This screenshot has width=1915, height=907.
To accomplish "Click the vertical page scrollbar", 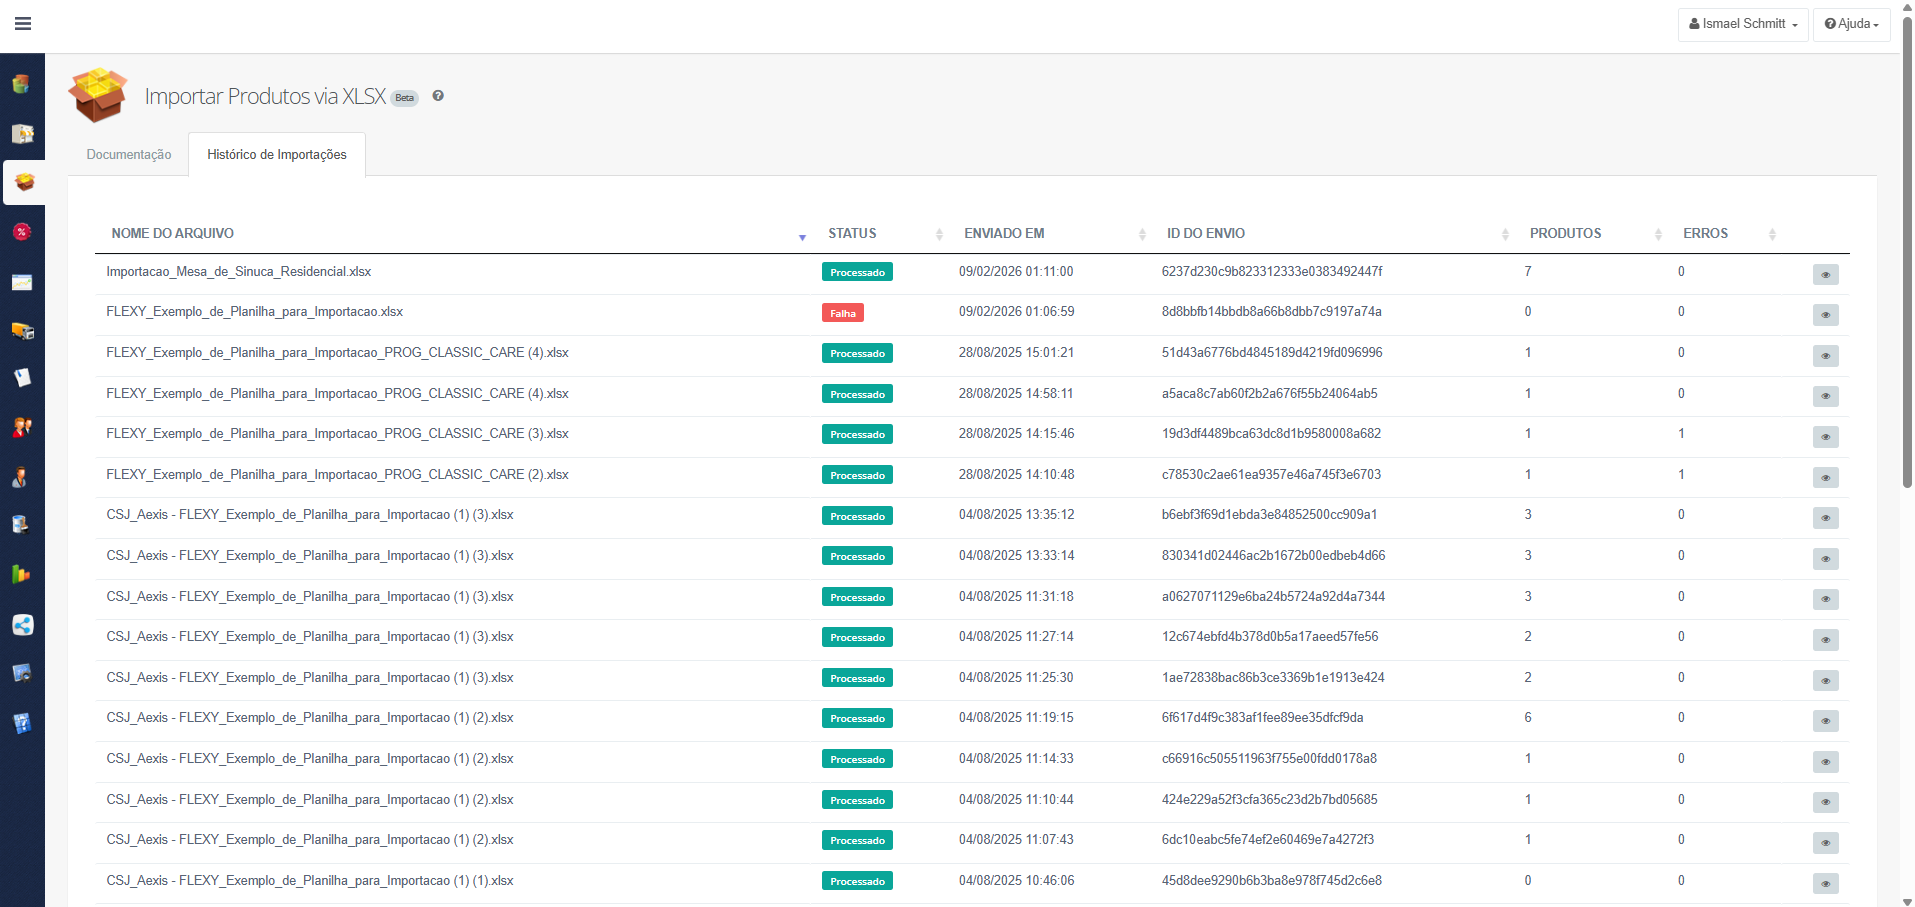I will click(1907, 250).
